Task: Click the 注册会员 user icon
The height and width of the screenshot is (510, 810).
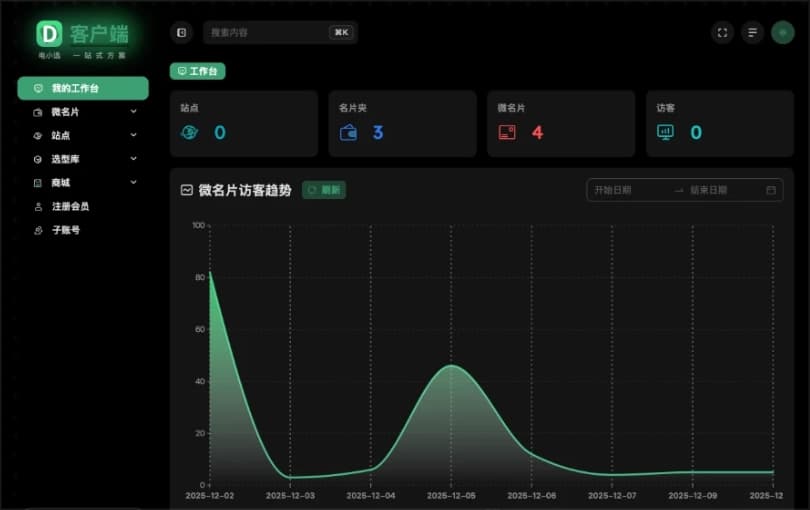Action: point(38,207)
